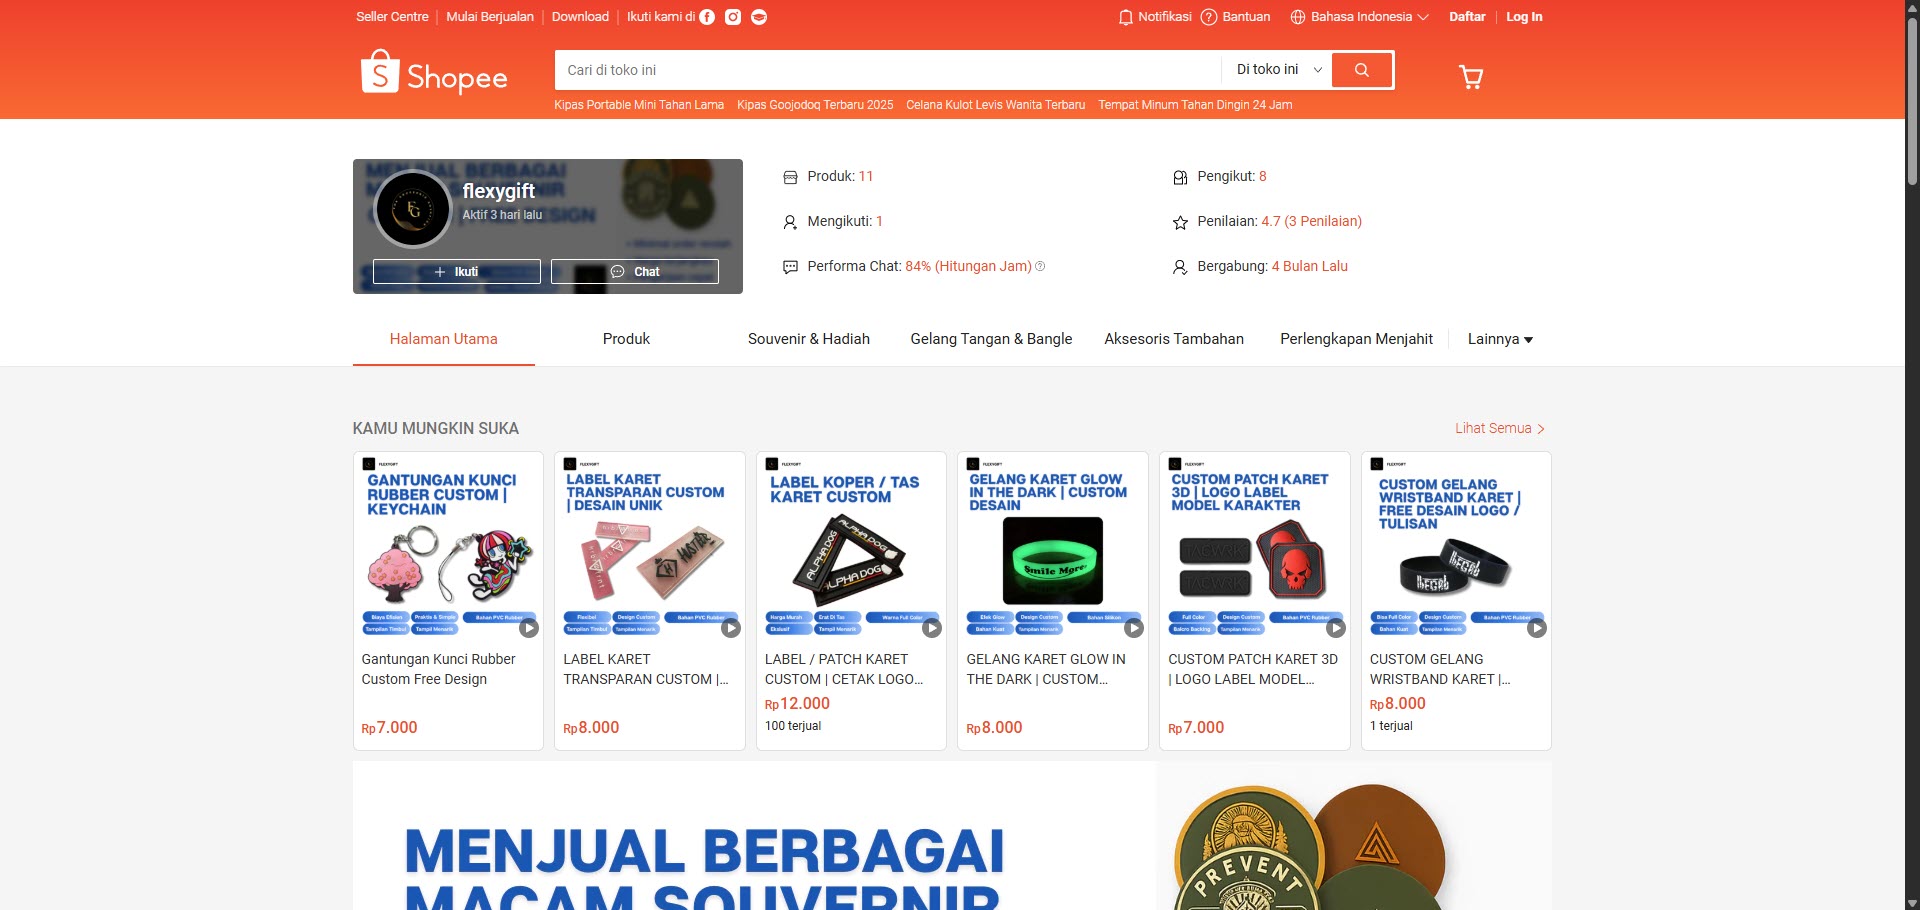Focus the 'Cari di toko ini' search field
The height and width of the screenshot is (910, 1920).
coord(888,70)
